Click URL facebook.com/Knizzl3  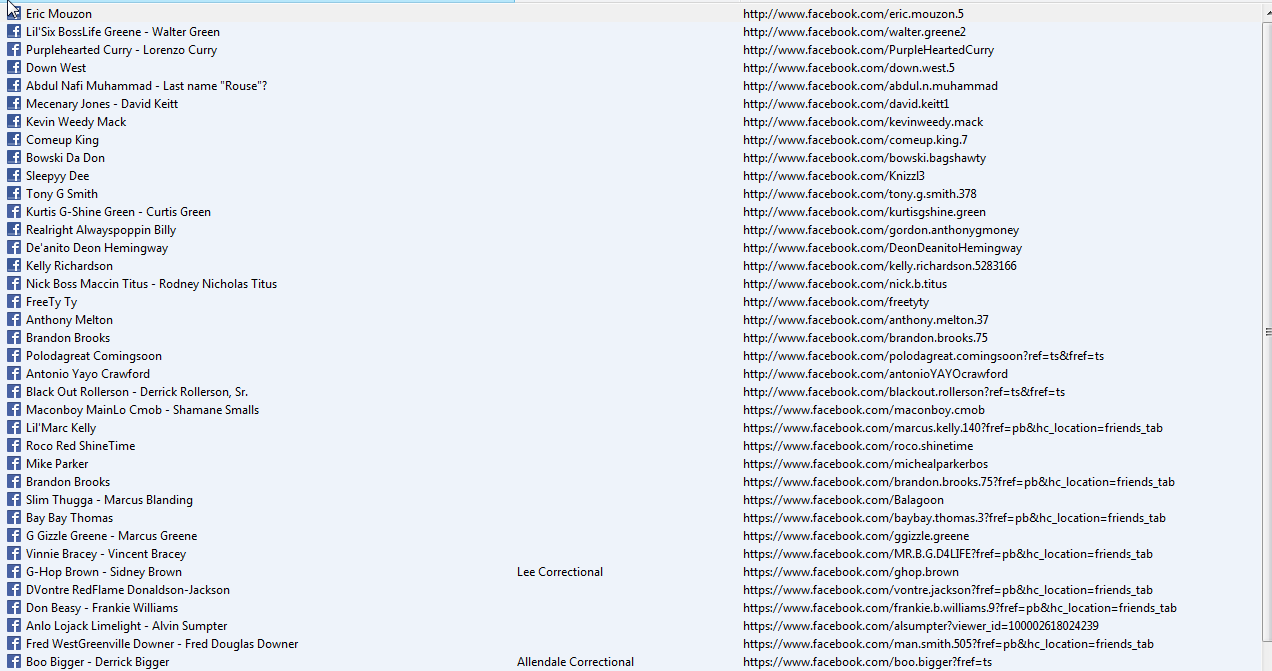834,176
